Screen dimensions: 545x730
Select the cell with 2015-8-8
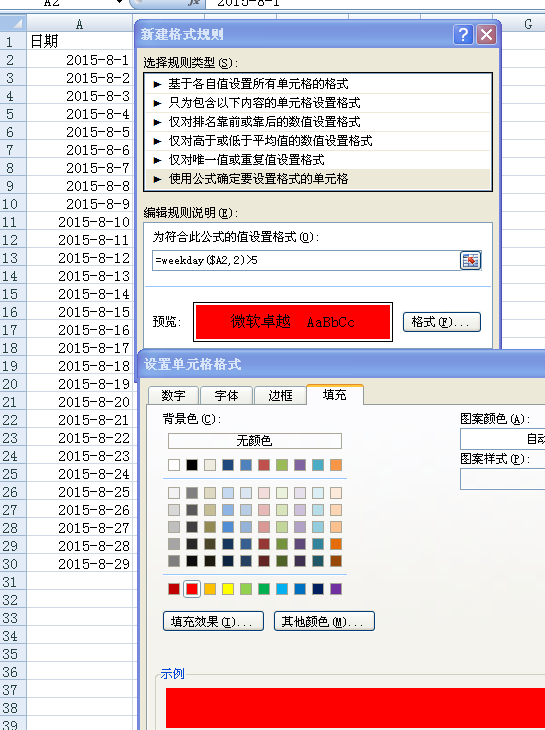pos(80,186)
